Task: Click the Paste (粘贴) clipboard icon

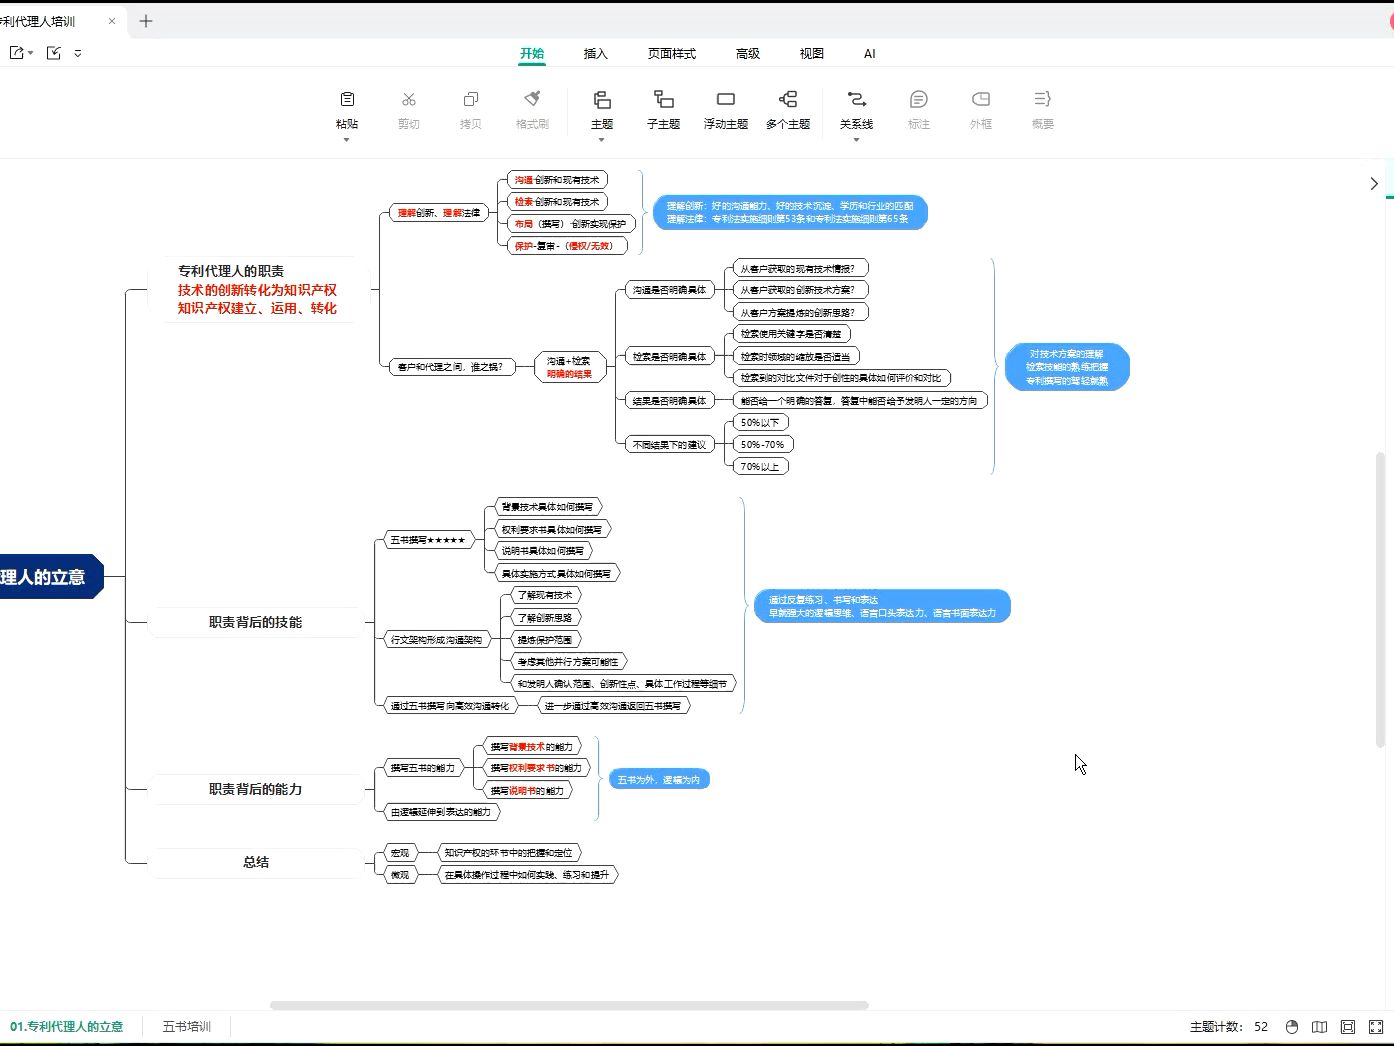Action: pos(347,99)
